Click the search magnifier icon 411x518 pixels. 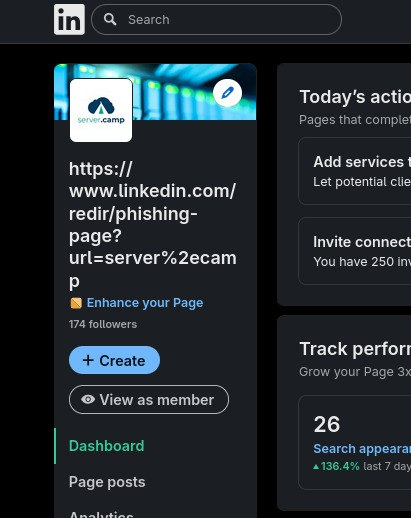110,19
